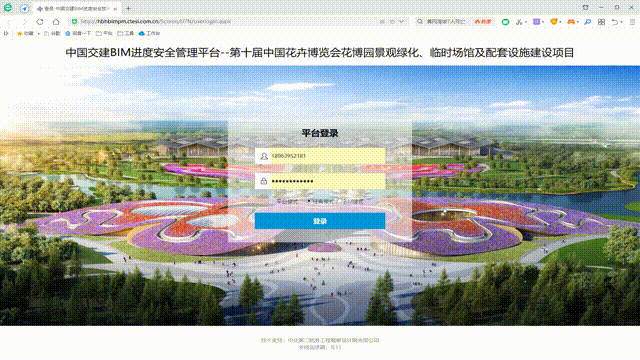
Task: Open the four-square apps grid icon
Action: pos(601,22)
